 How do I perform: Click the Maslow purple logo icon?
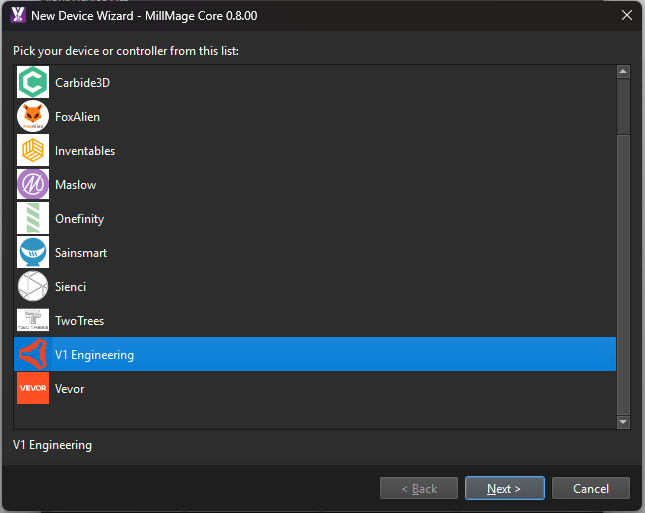[x=33, y=185]
